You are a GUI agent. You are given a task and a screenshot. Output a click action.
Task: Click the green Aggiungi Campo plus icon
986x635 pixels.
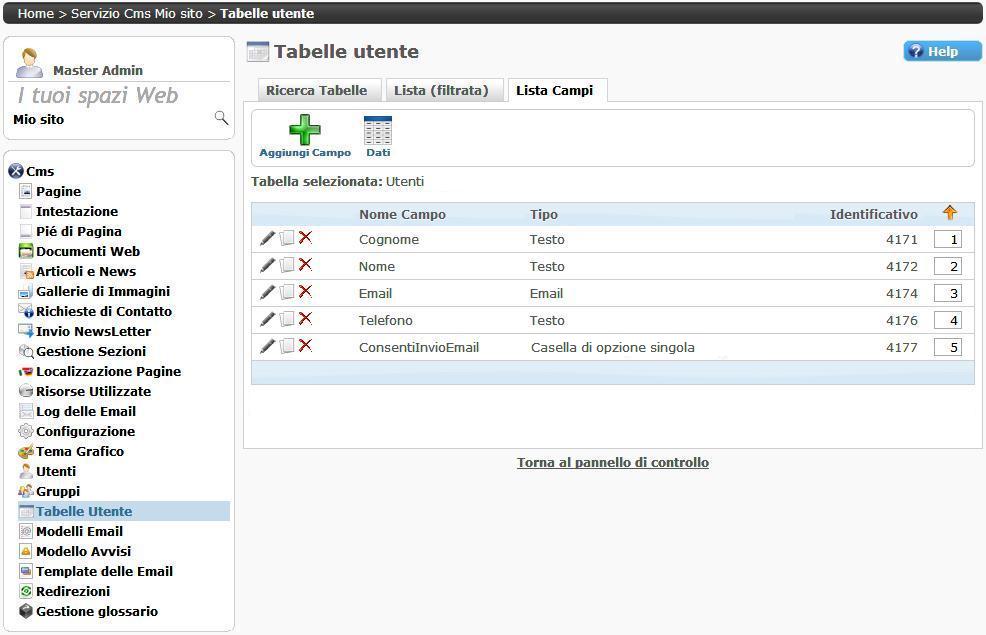coord(304,130)
